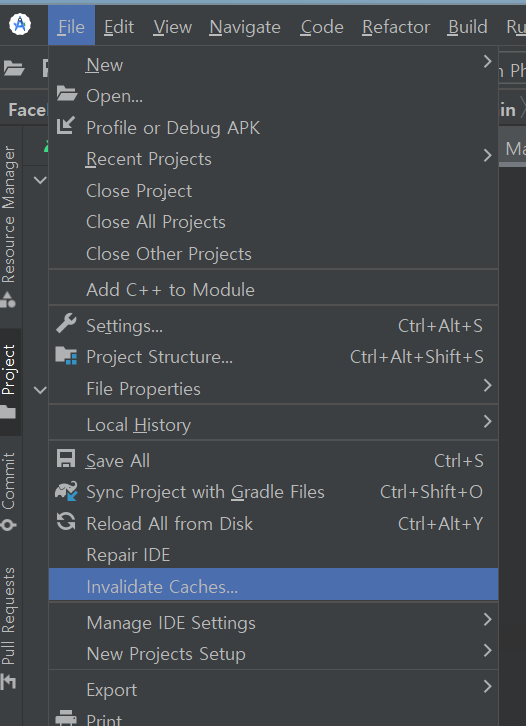This screenshot has height=726, width=526.
Task: Toggle the Commit tool window
Action: (8, 491)
